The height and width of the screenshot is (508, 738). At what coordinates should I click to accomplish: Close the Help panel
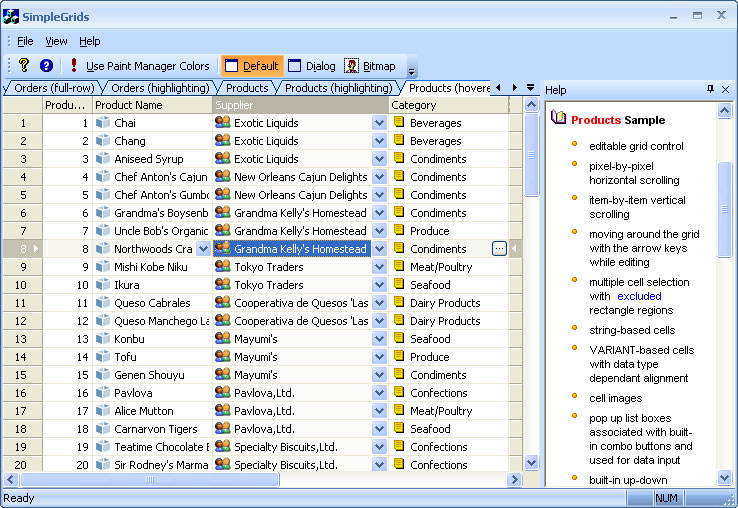(725, 89)
